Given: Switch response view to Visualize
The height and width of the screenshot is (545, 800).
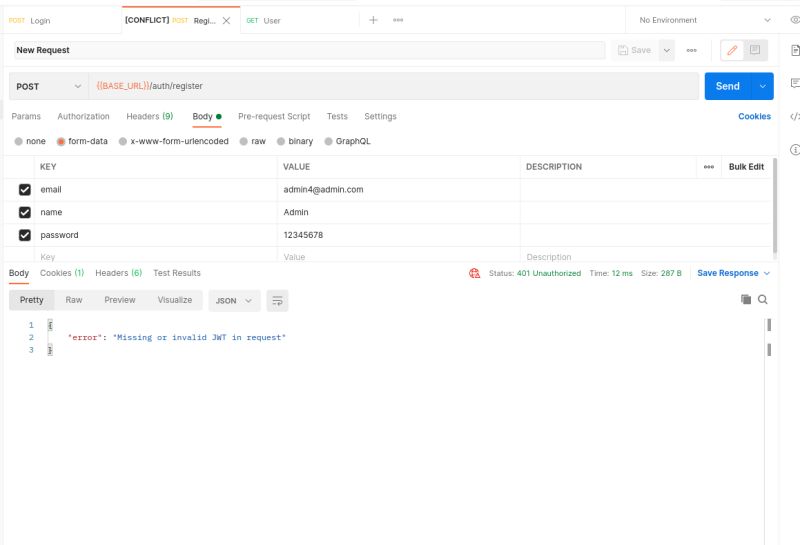Looking at the screenshot, I should click(174, 300).
